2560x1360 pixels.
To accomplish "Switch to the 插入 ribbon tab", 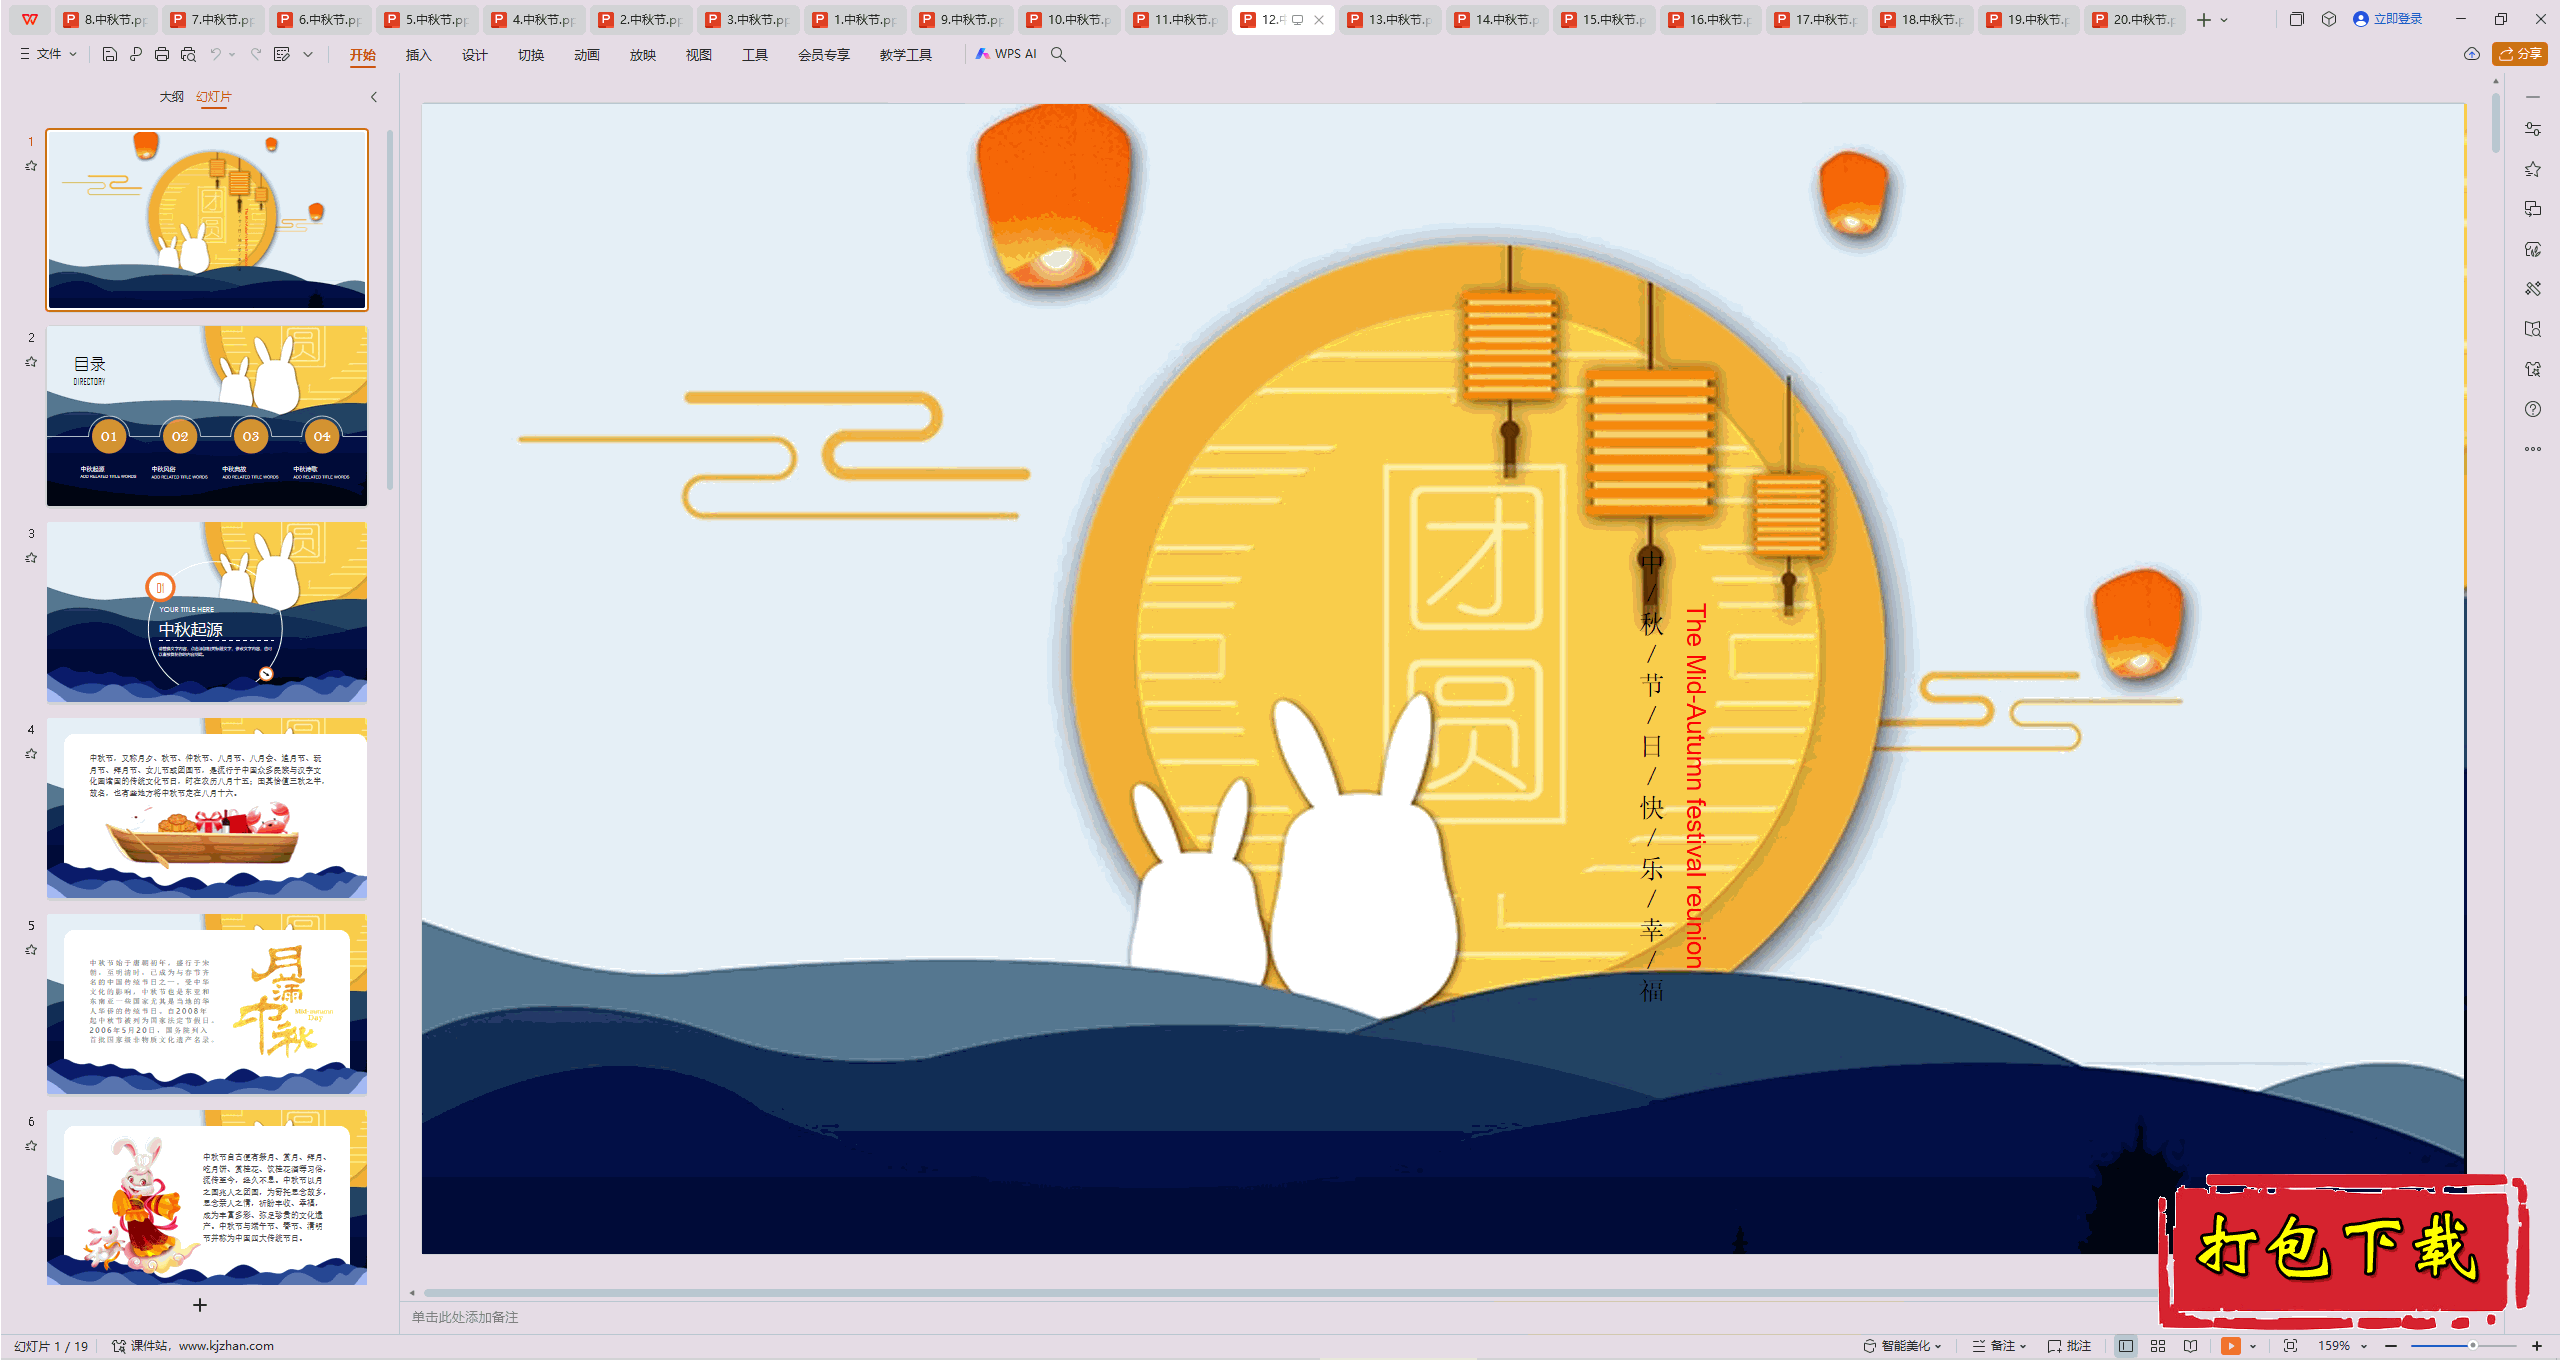I will tap(418, 55).
